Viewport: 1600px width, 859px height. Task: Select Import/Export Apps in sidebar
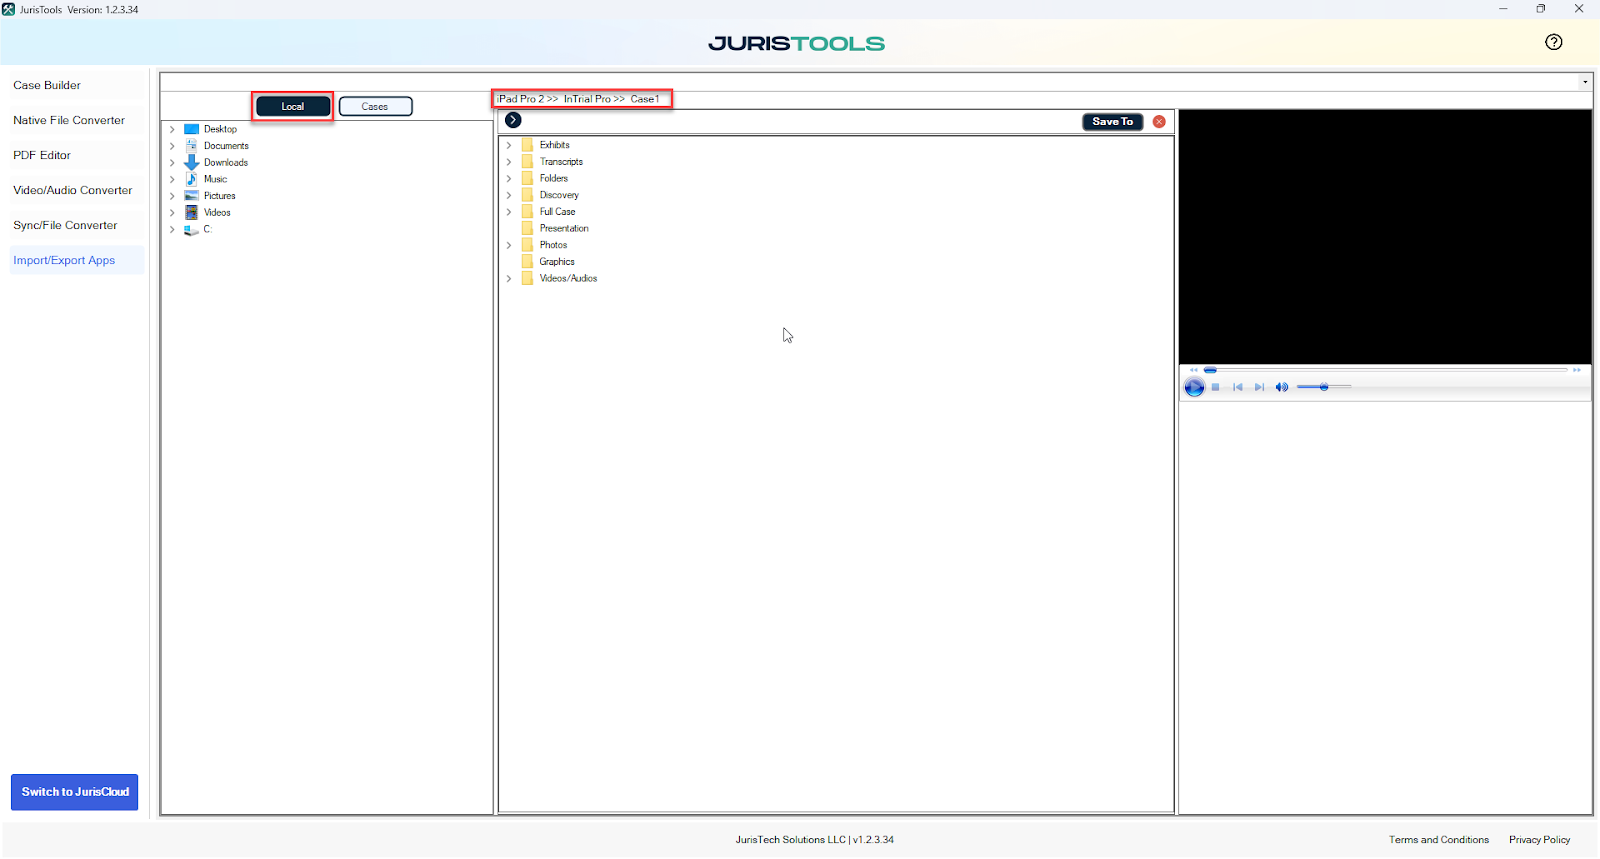pos(77,260)
